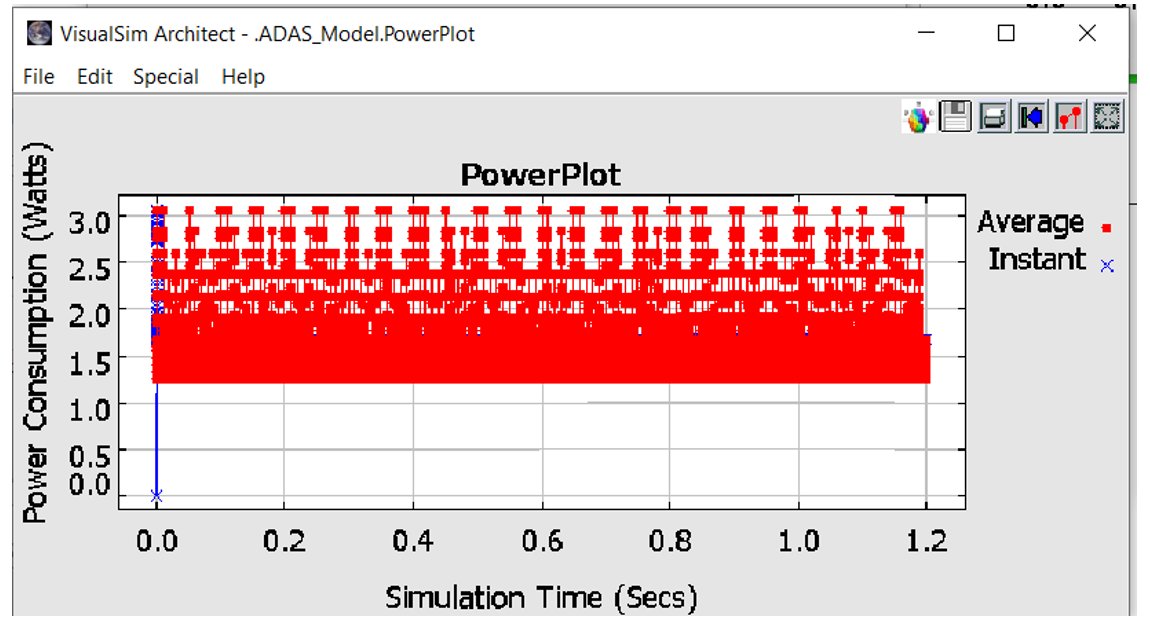Open the Edit menu
This screenshot has width=1150, height=624.
pos(95,77)
